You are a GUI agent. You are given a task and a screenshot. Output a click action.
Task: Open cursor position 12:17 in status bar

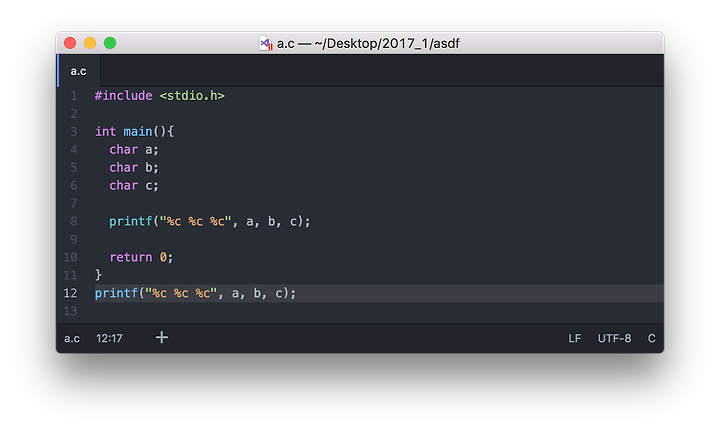[109, 338]
